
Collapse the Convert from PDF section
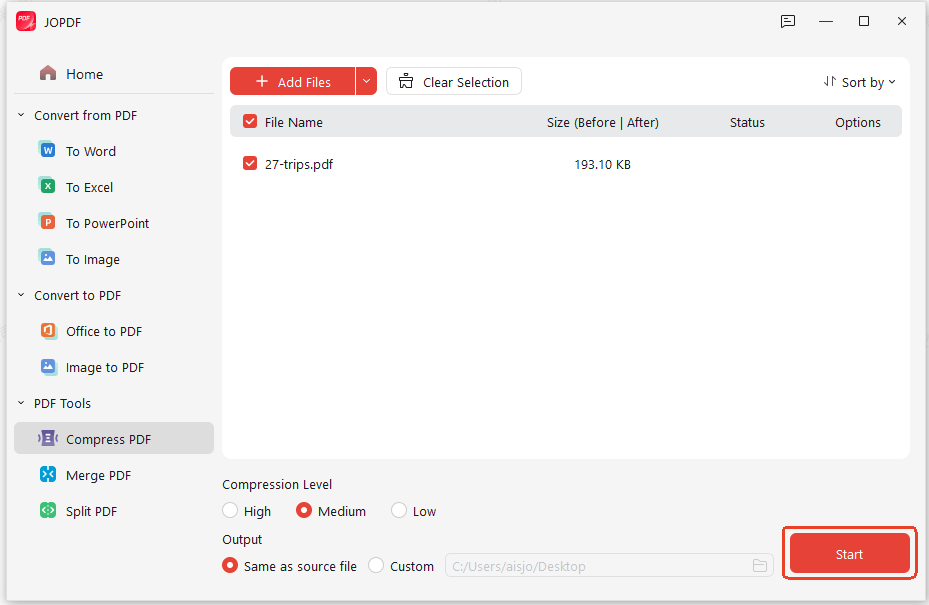point(21,115)
